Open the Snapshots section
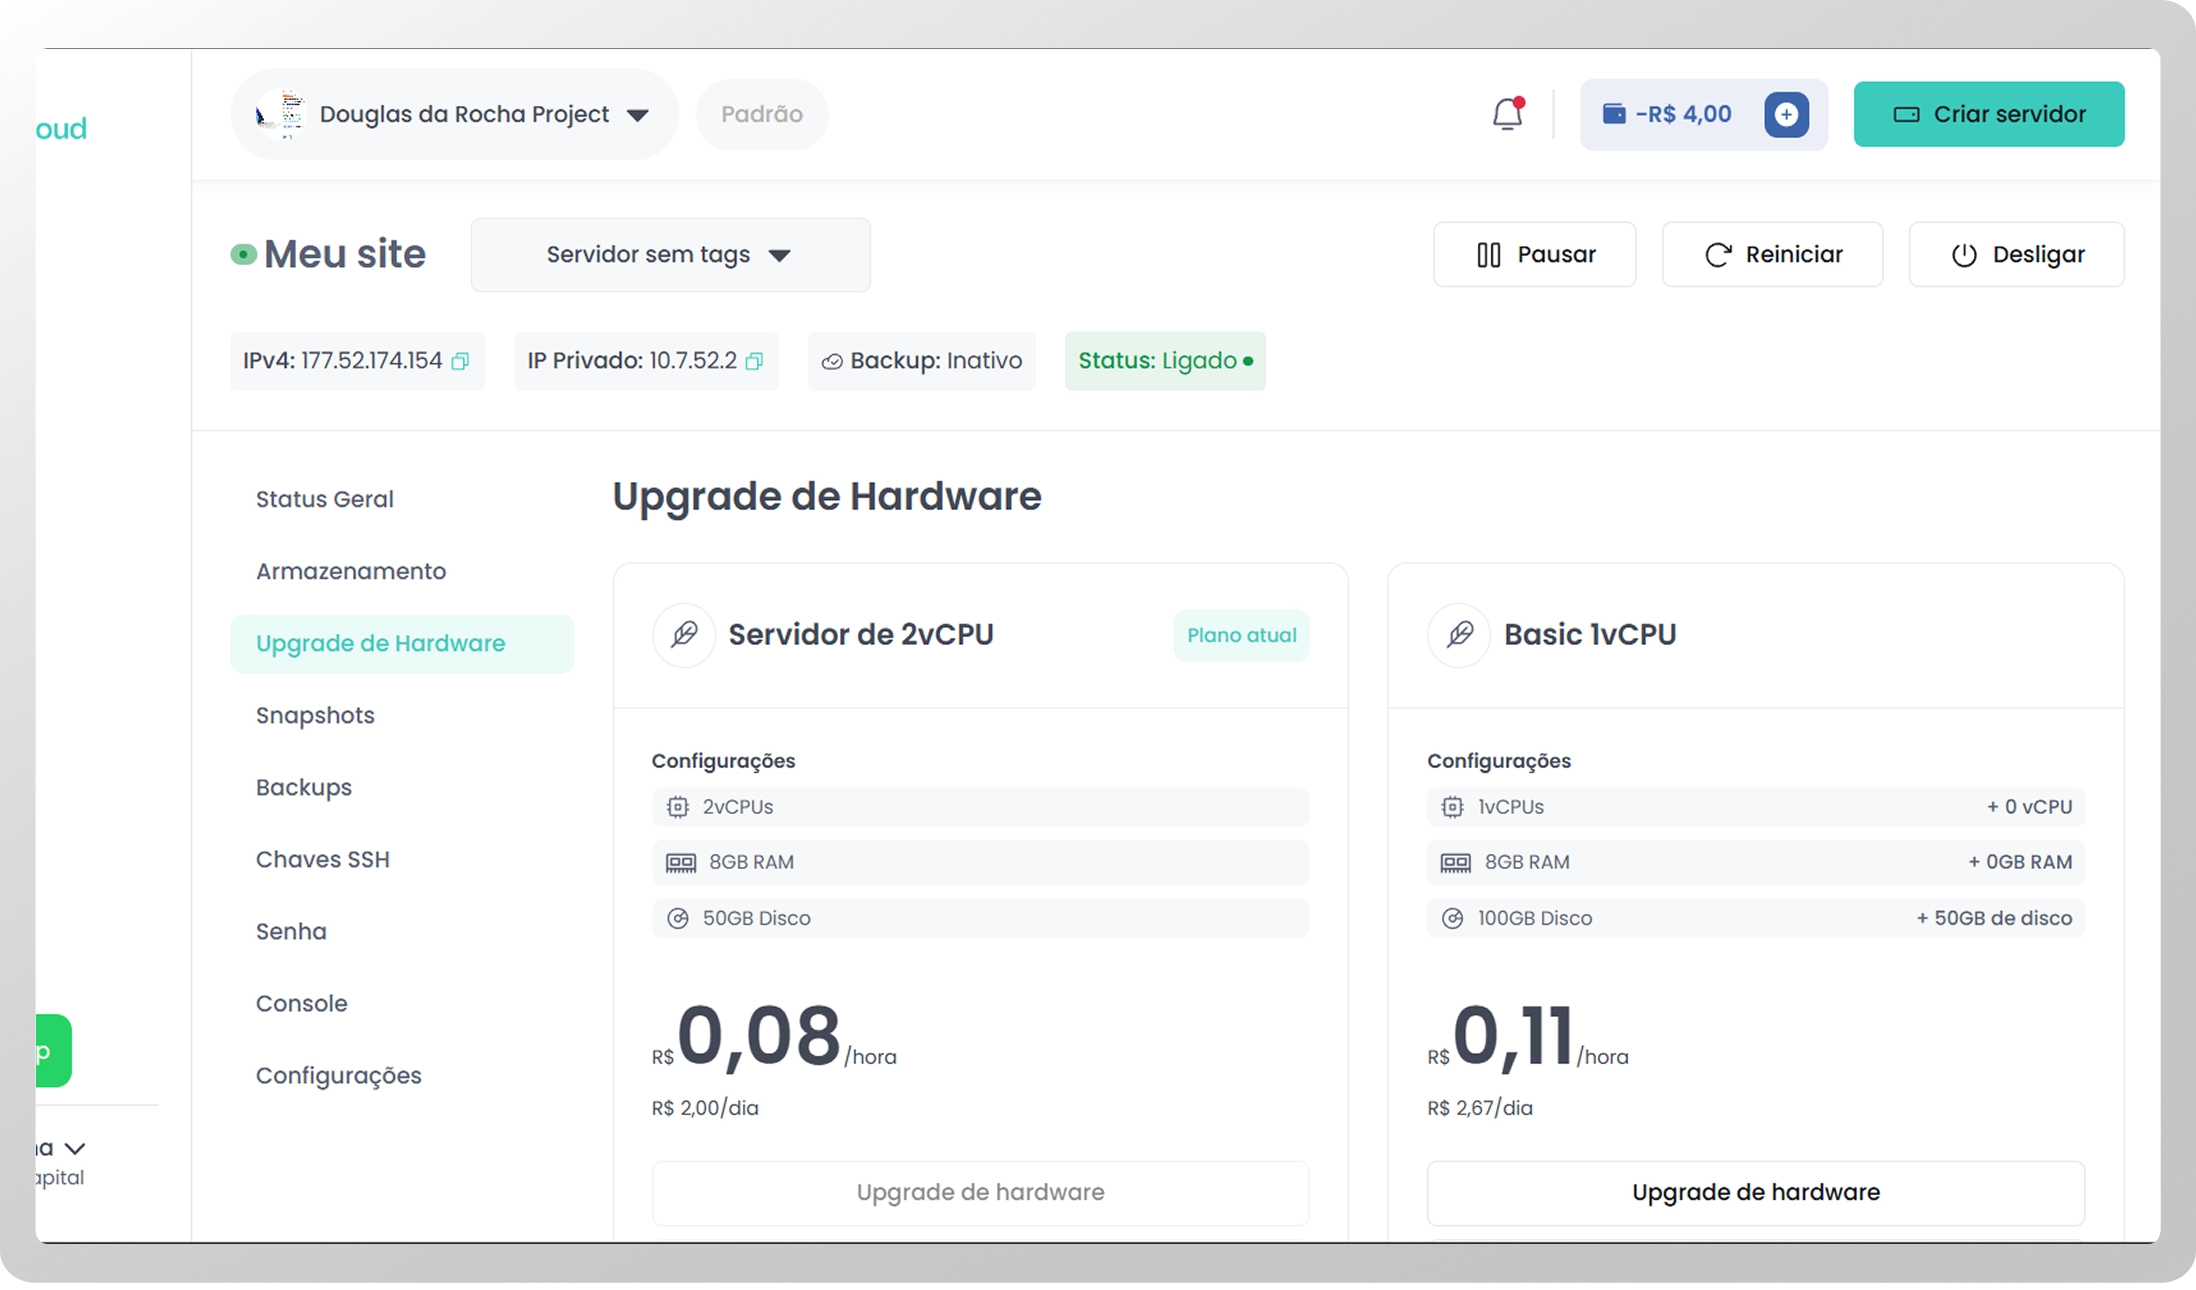Image resolution: width=2196 pixels, height=1290 pixels. tap(315, 715)
